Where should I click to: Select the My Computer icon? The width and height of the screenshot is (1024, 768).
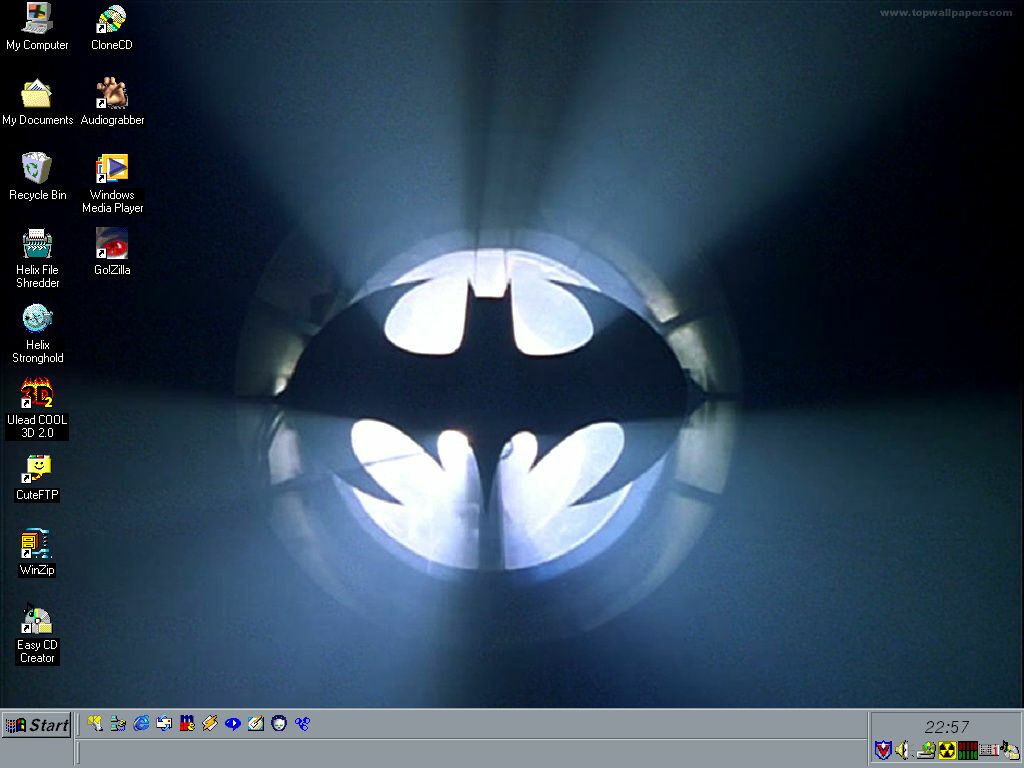tap(37, 19)
